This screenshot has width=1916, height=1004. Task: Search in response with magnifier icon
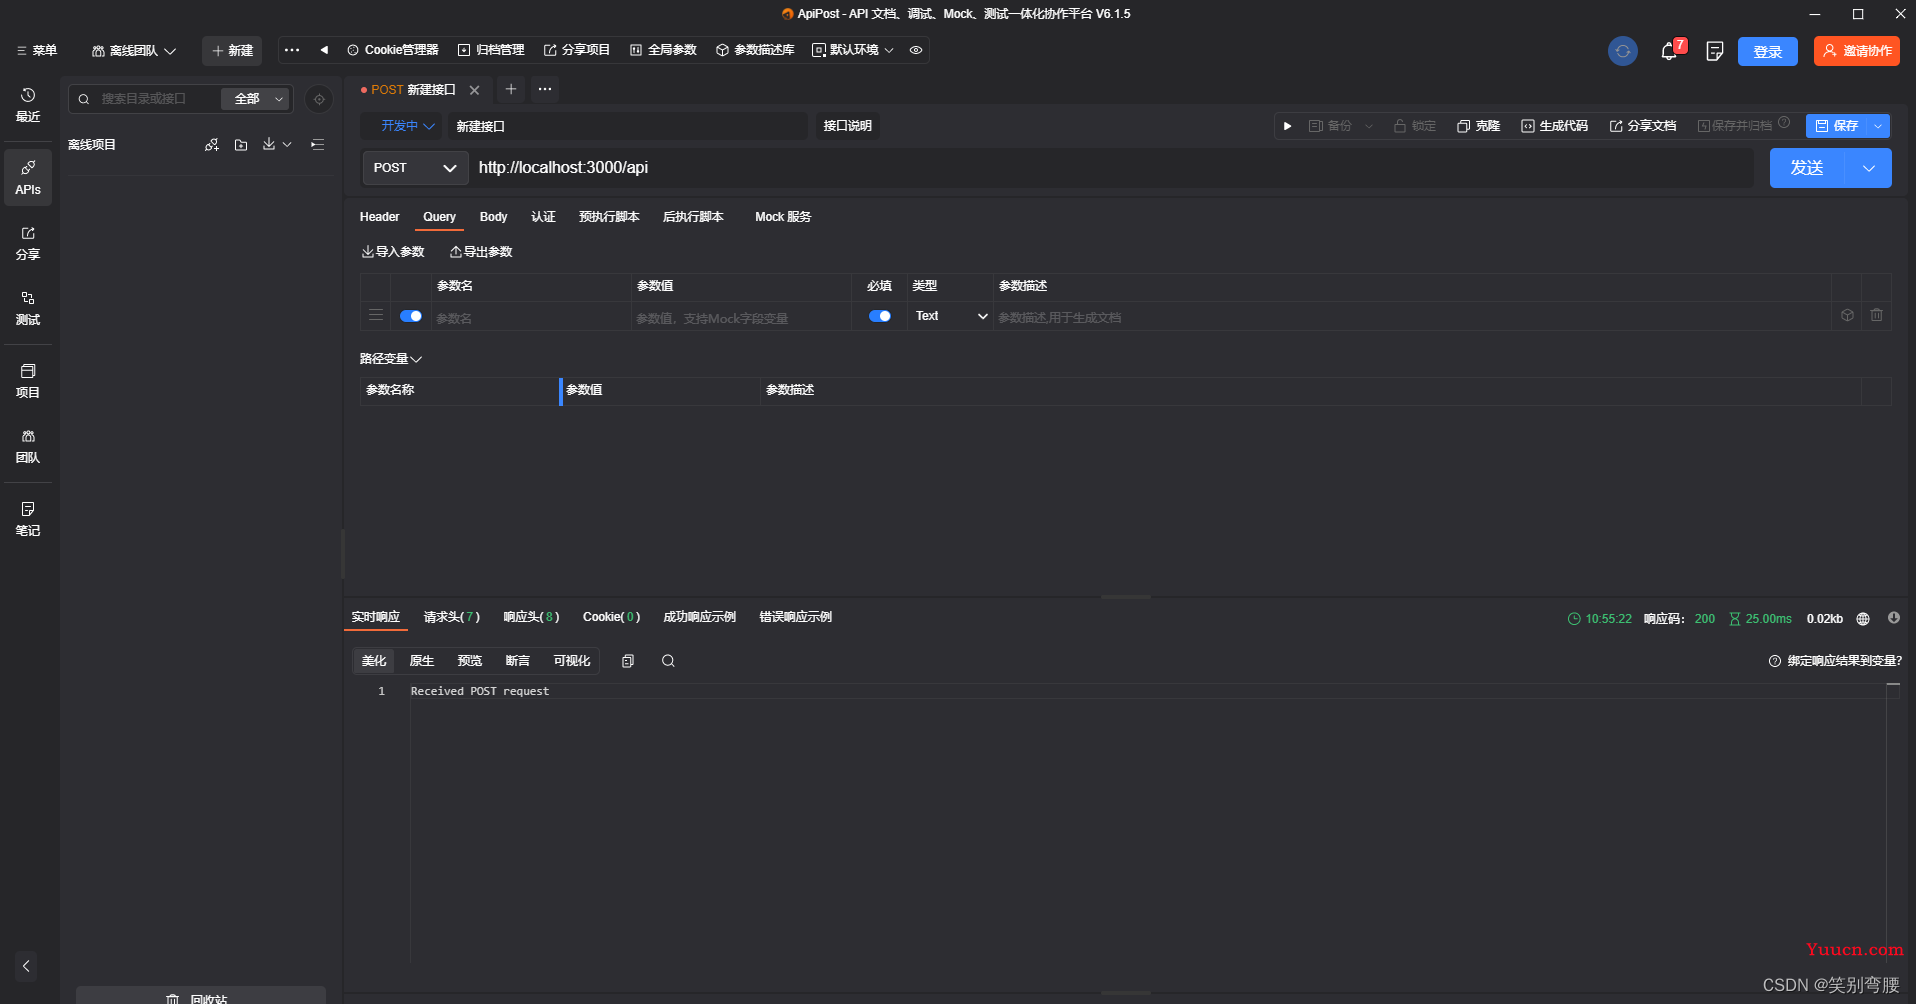[668, 661]
